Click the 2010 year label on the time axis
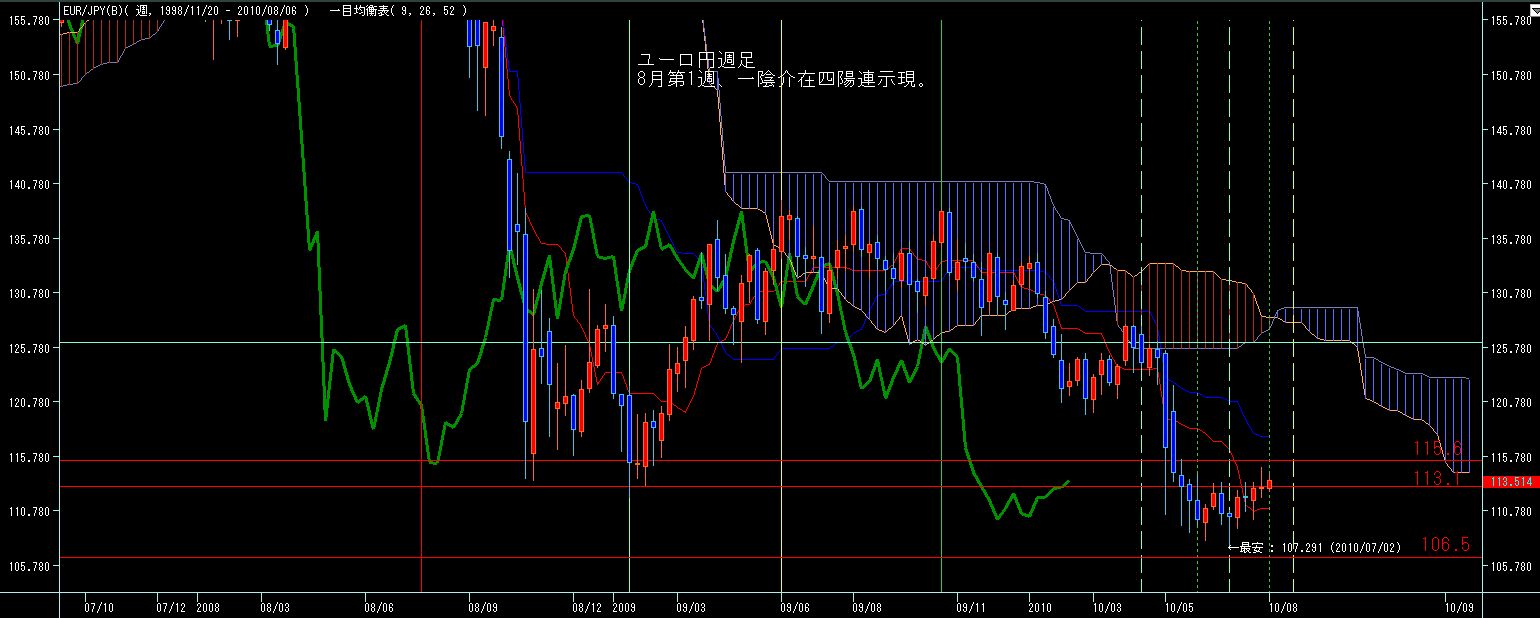Screen dimensions: 1540x618 coord(1040,607)
